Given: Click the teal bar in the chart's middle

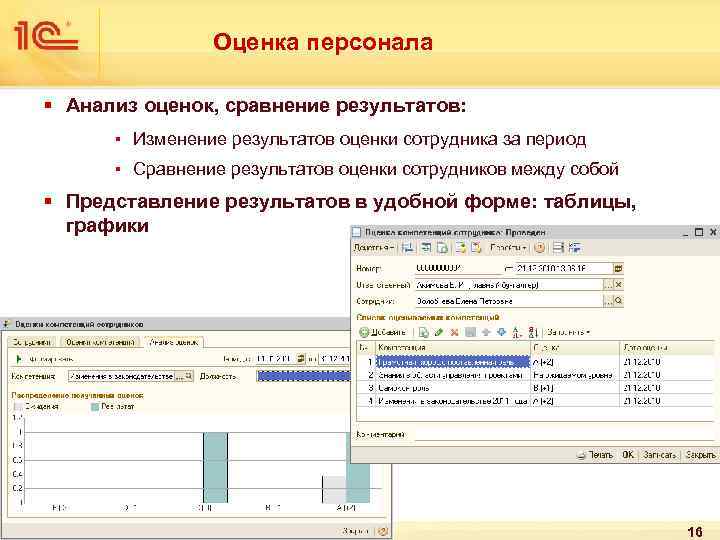Looking at the screenshot, I should (215, 467).
